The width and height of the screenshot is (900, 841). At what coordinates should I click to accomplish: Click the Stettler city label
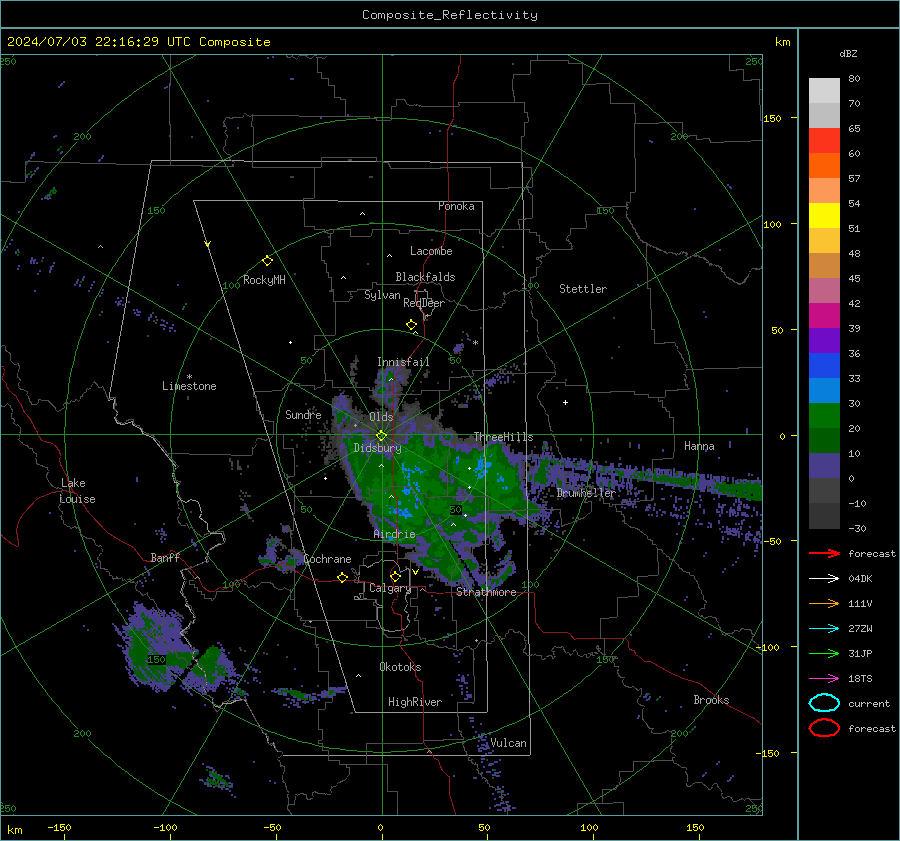click(583, 289)
